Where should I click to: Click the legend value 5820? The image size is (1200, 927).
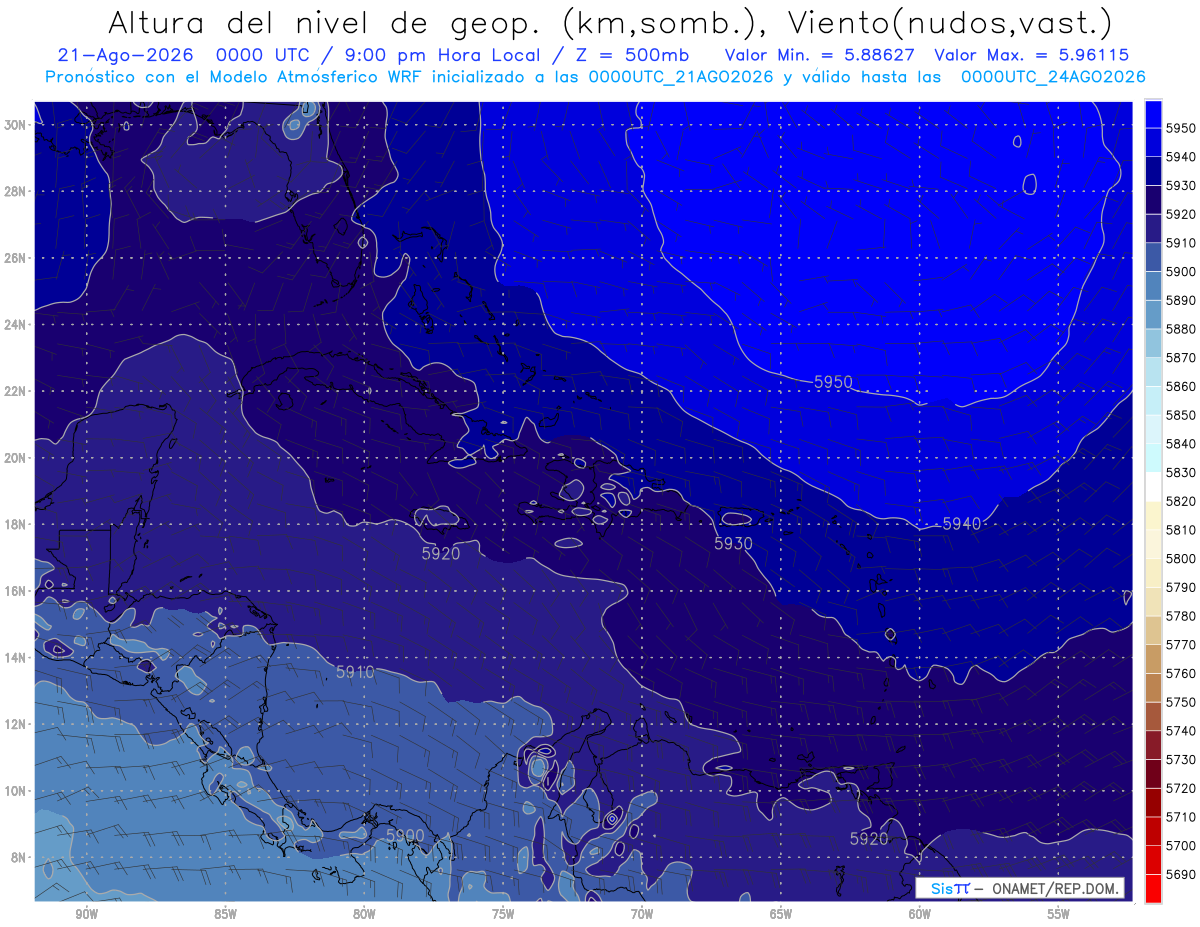(x=1181, y=501)
